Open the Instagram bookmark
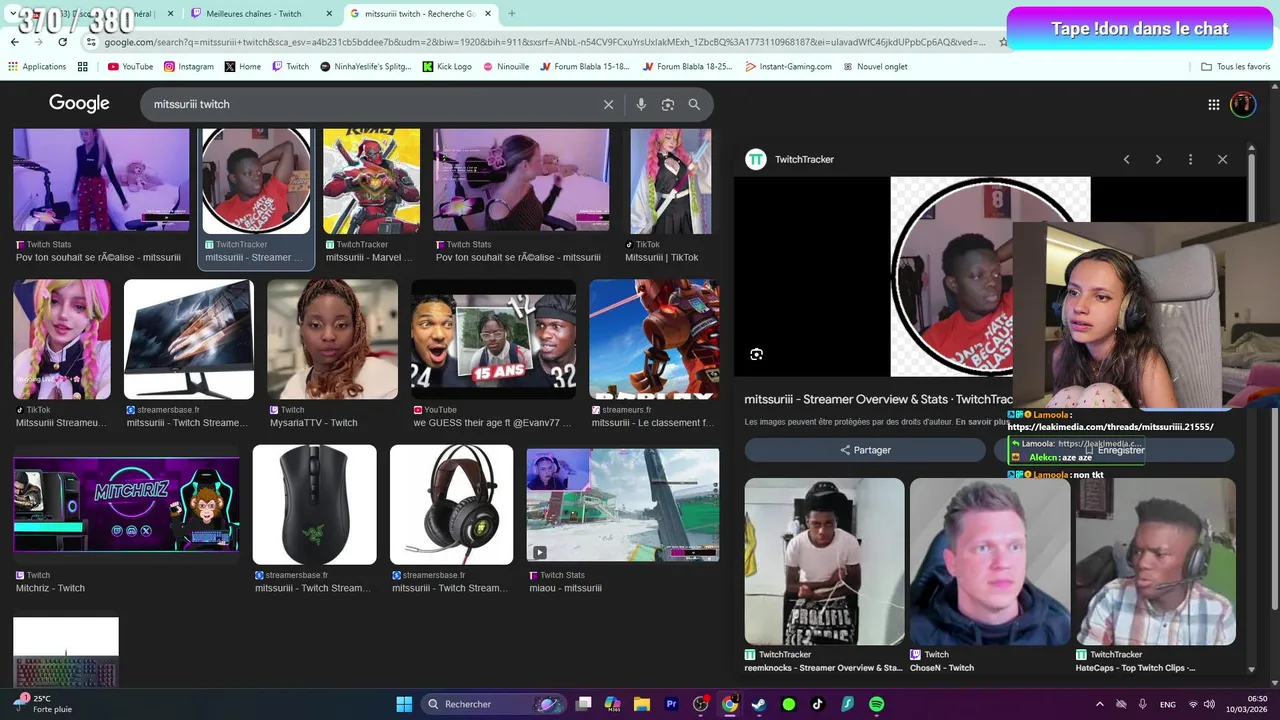 189,66
